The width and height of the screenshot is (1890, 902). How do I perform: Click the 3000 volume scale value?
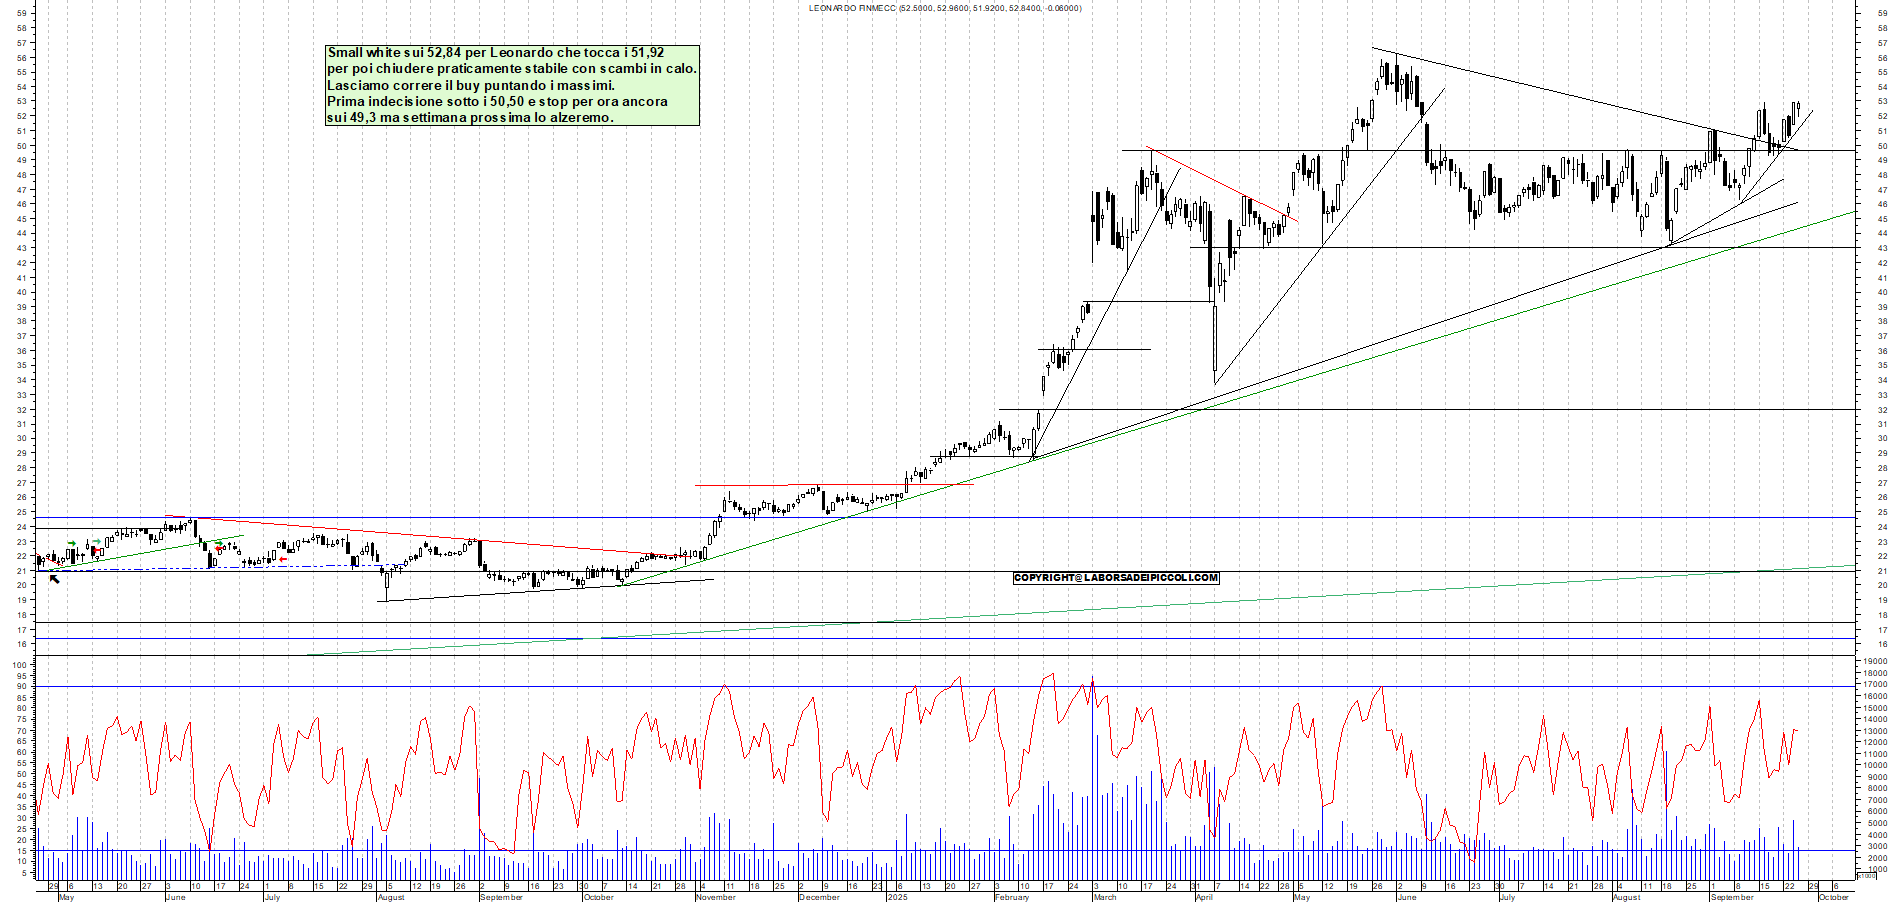(1877, 847)
